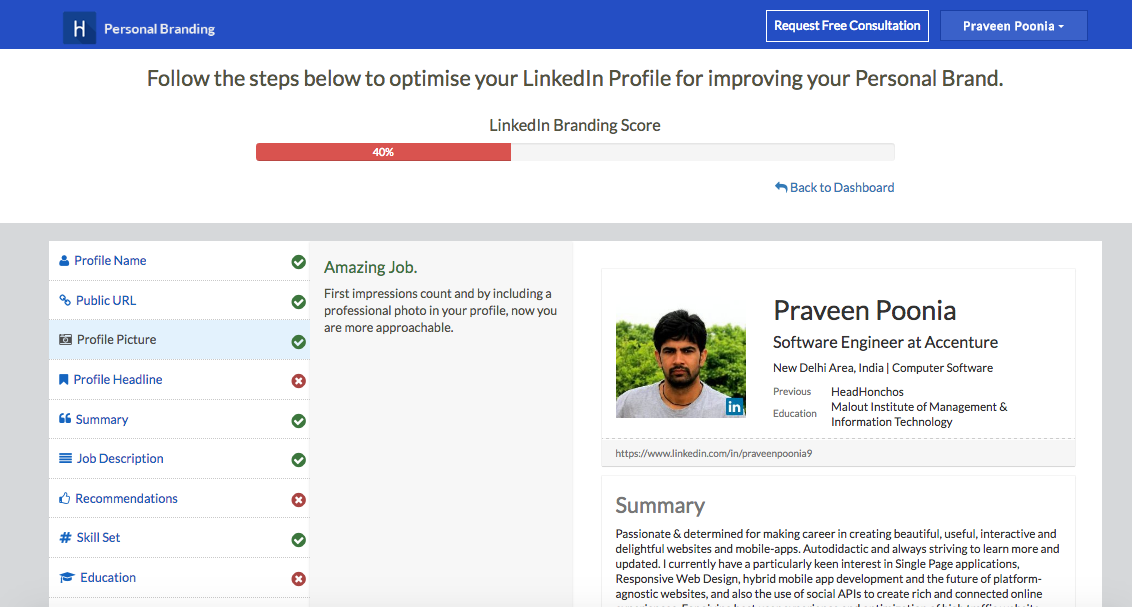Viewport: 1132px width, 607px height.
Task: Click the green check on Public URL row
Action: (x=298, y=302)
